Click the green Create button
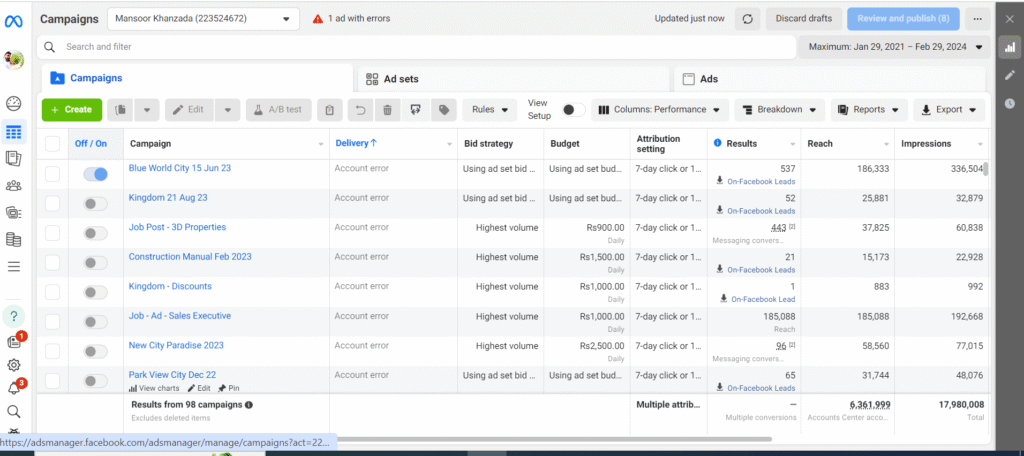1024x456 pixels. [72, 110]
